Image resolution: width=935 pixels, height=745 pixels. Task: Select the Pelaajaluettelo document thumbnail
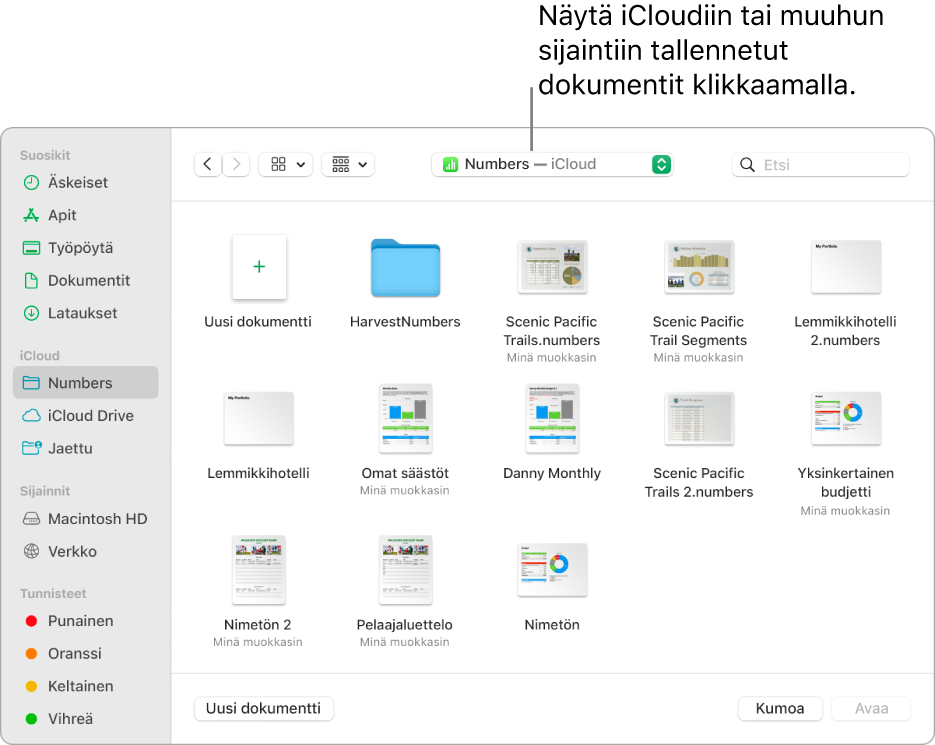405,570
